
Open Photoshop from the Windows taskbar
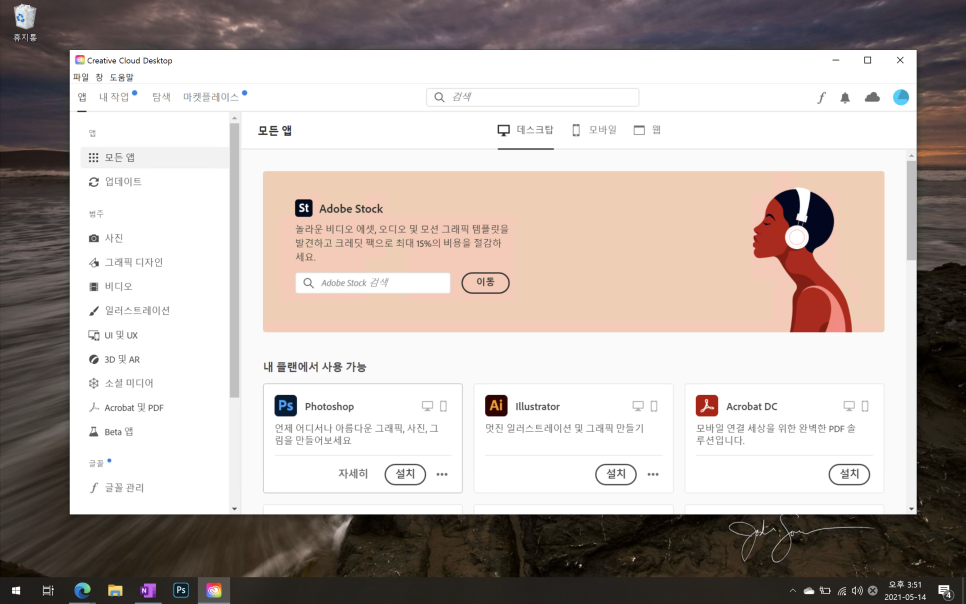(181, 590)
